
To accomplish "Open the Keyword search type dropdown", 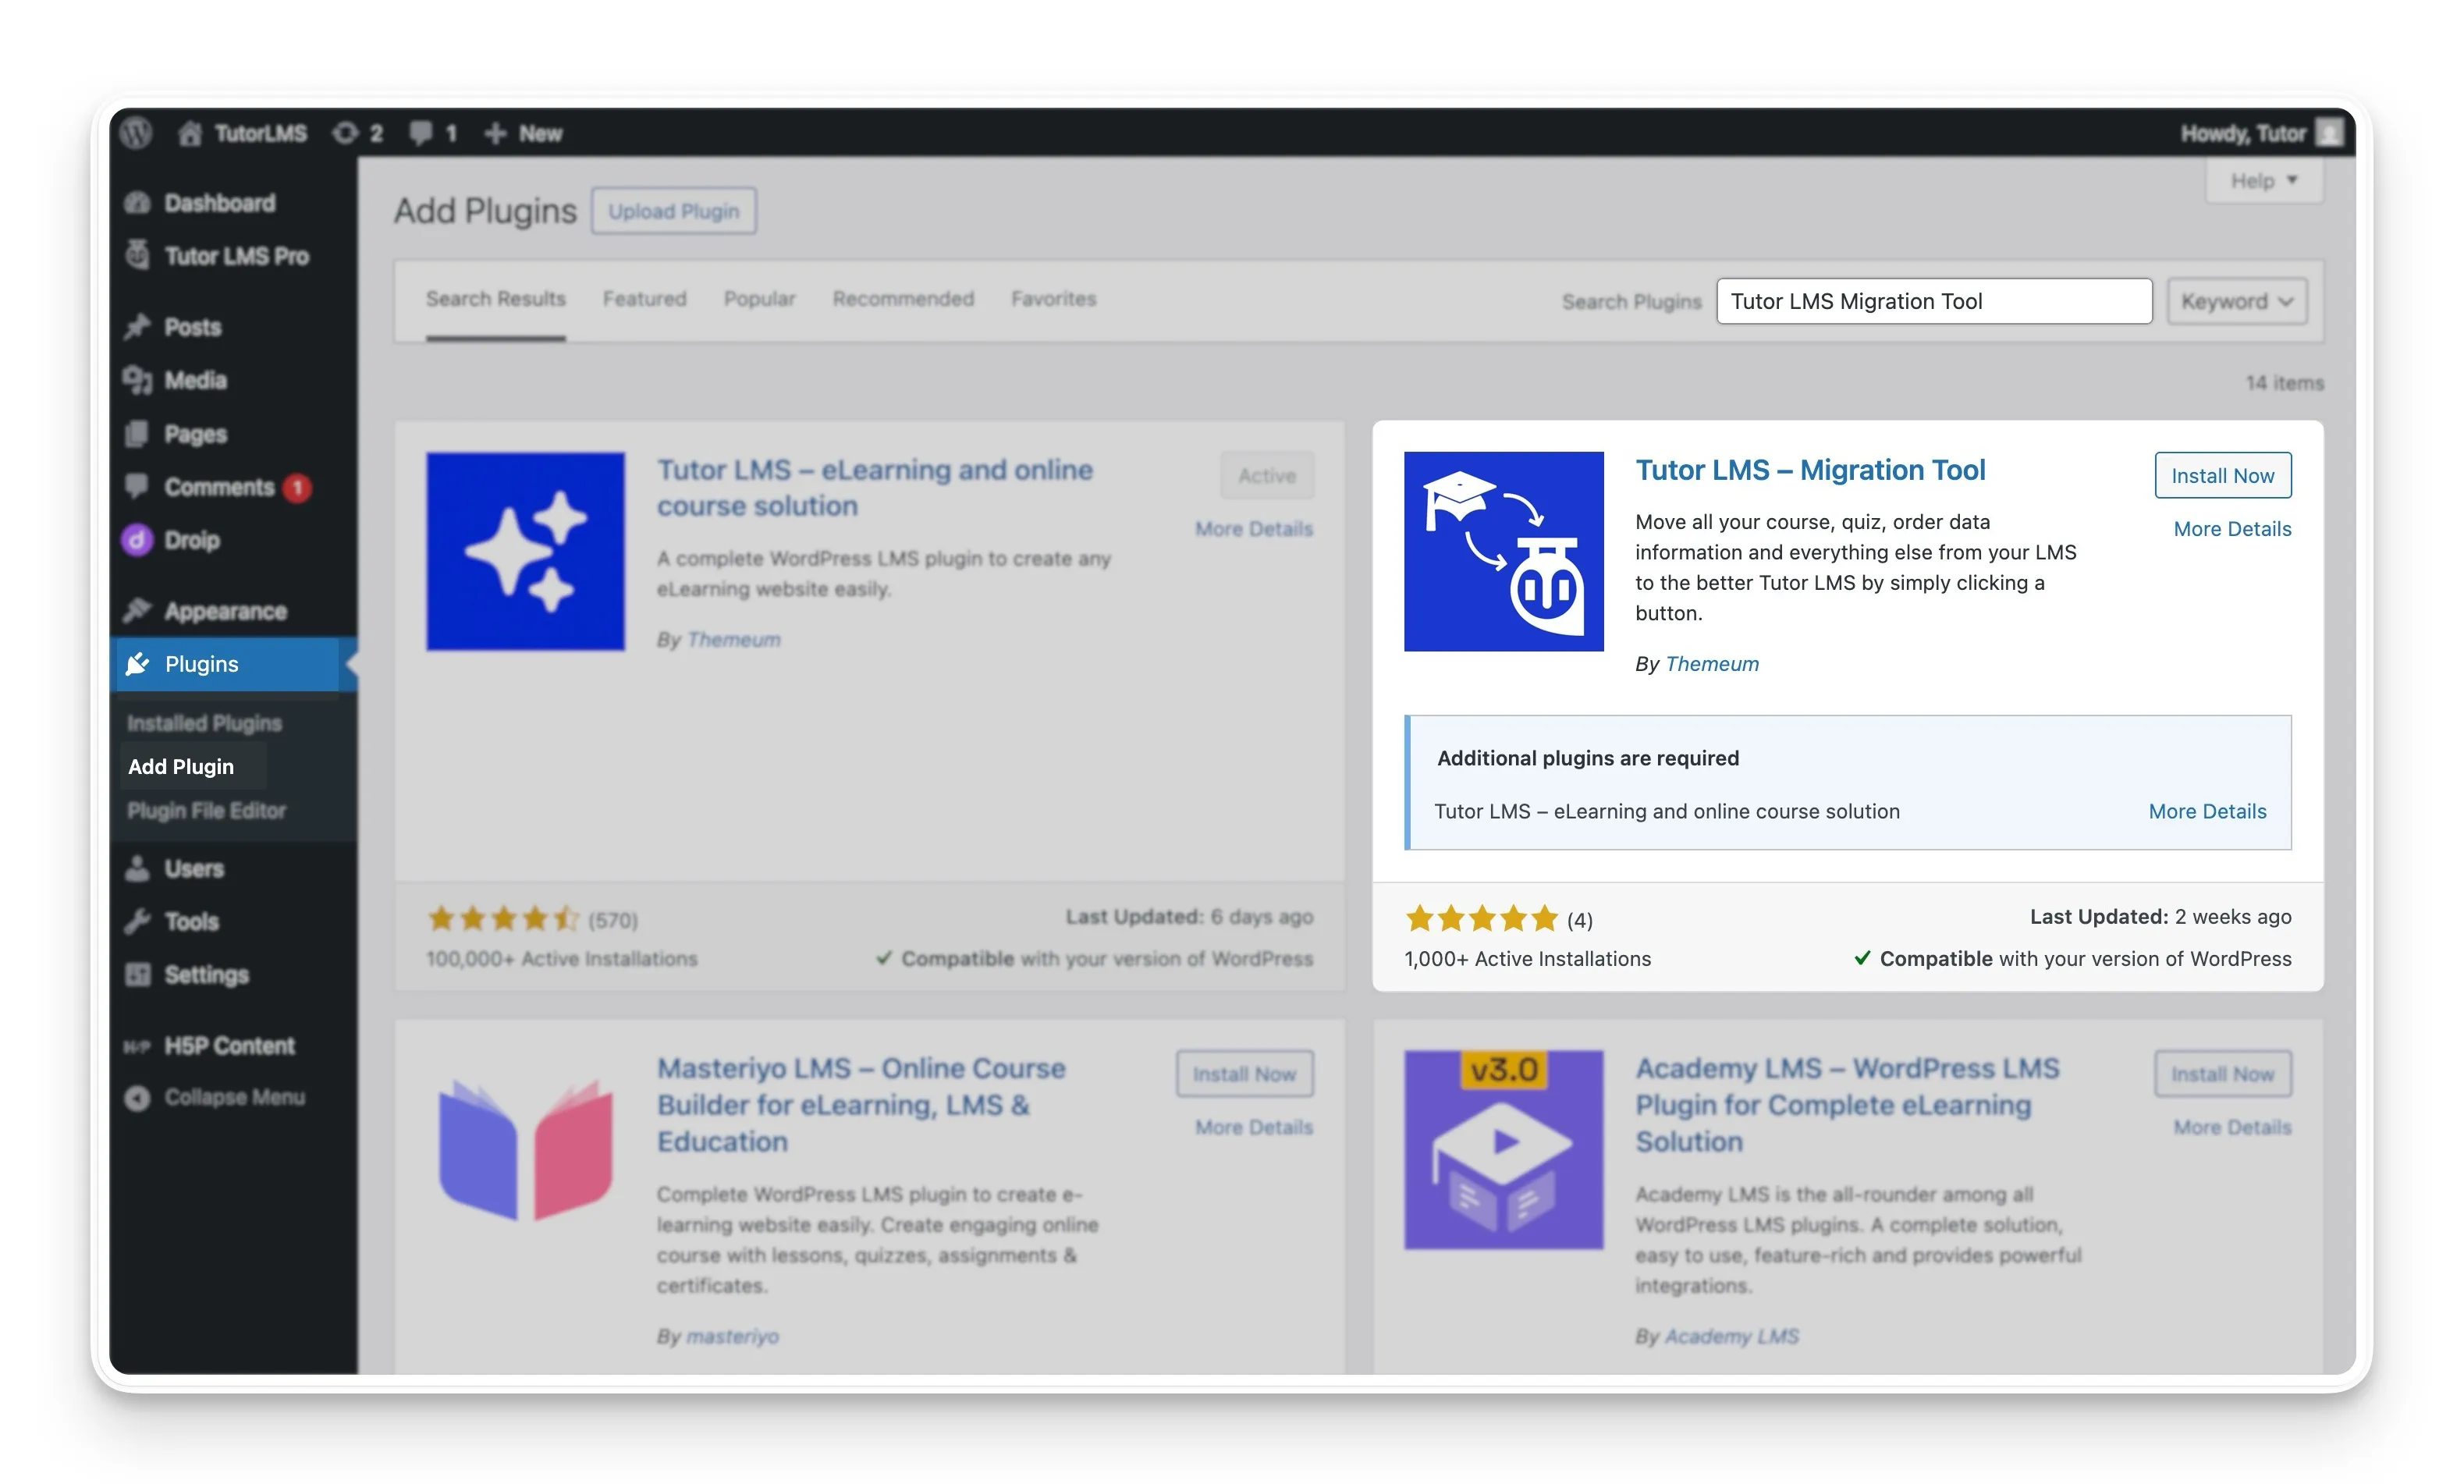I will 2237,301.
